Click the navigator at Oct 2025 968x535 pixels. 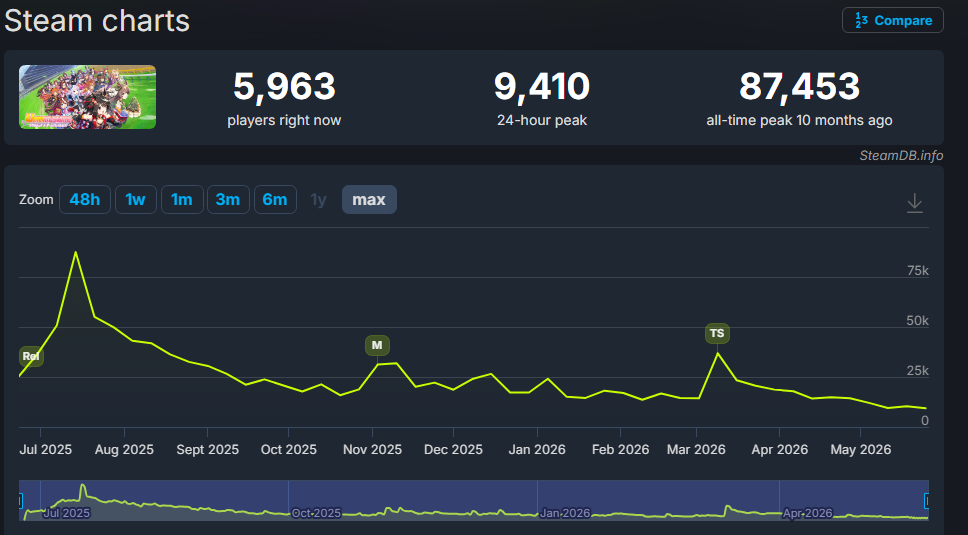[316, 513]
